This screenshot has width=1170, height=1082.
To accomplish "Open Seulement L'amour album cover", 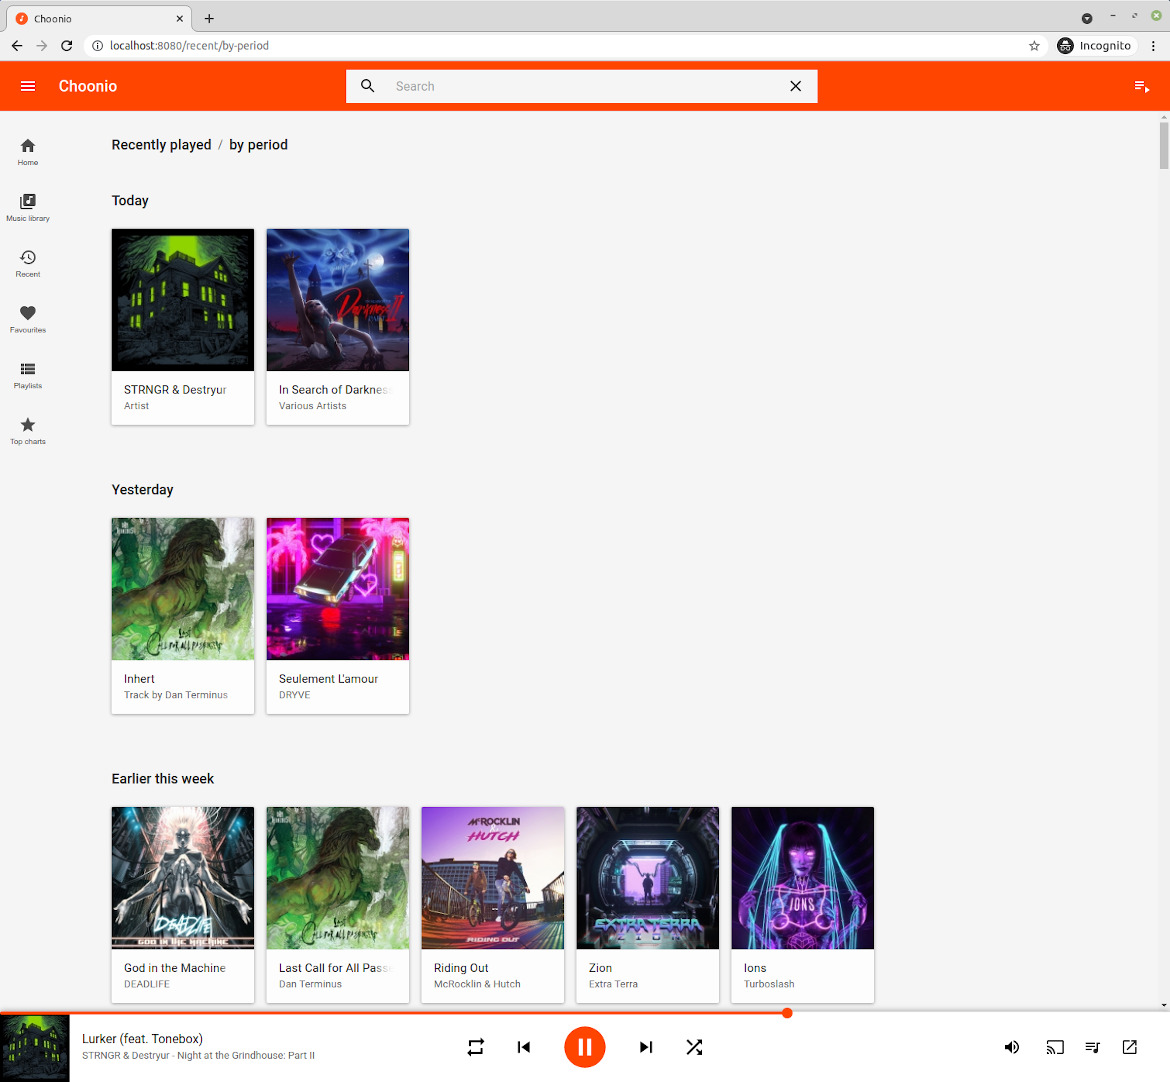I will coord(338,589).
